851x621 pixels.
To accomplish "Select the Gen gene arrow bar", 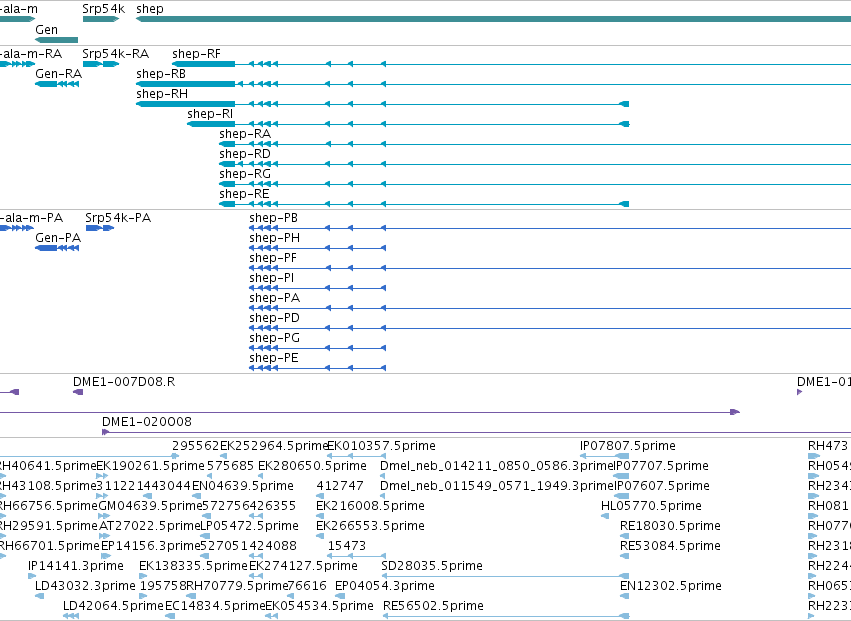I will coord(56,40).
